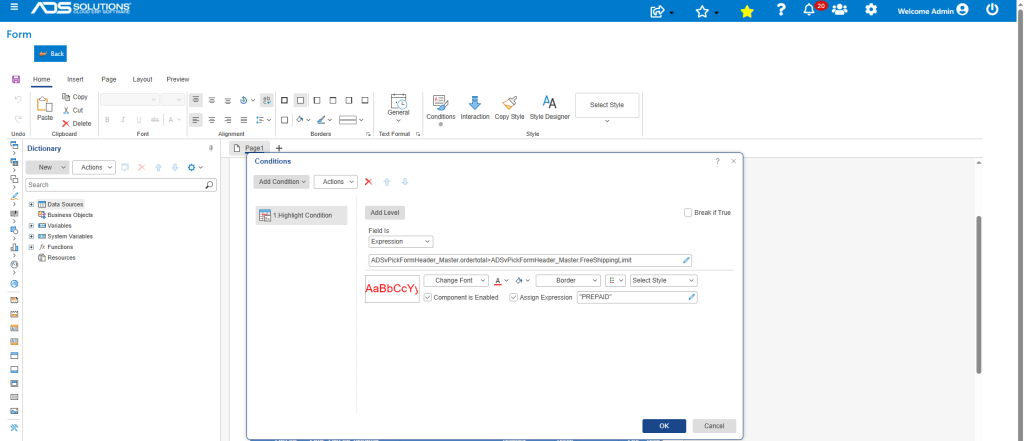
Task: Toggle align top in Alignment group
Action: pos(196,100)
